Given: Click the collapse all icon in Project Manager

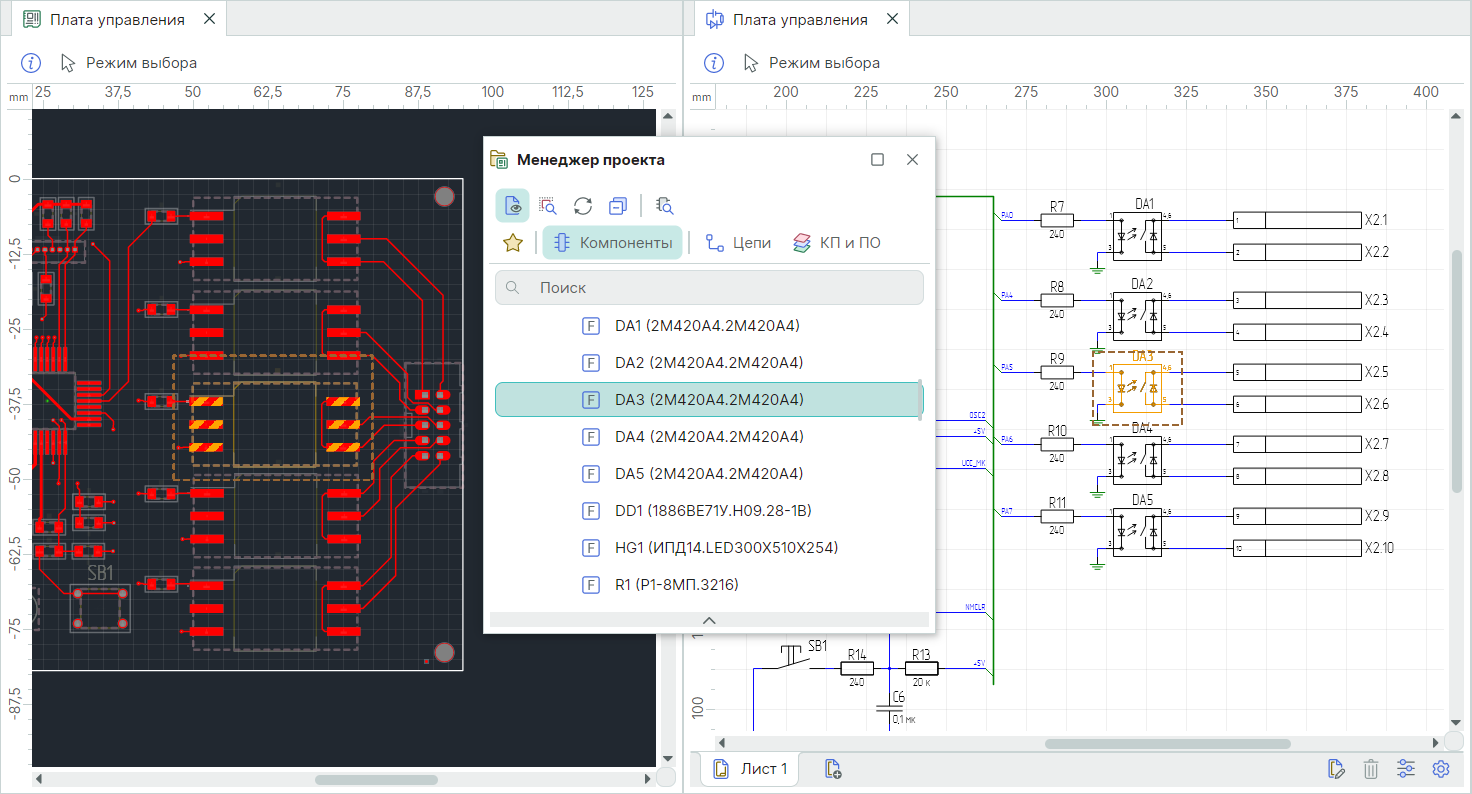Looking at the screenshot, I should click(618, 206).
